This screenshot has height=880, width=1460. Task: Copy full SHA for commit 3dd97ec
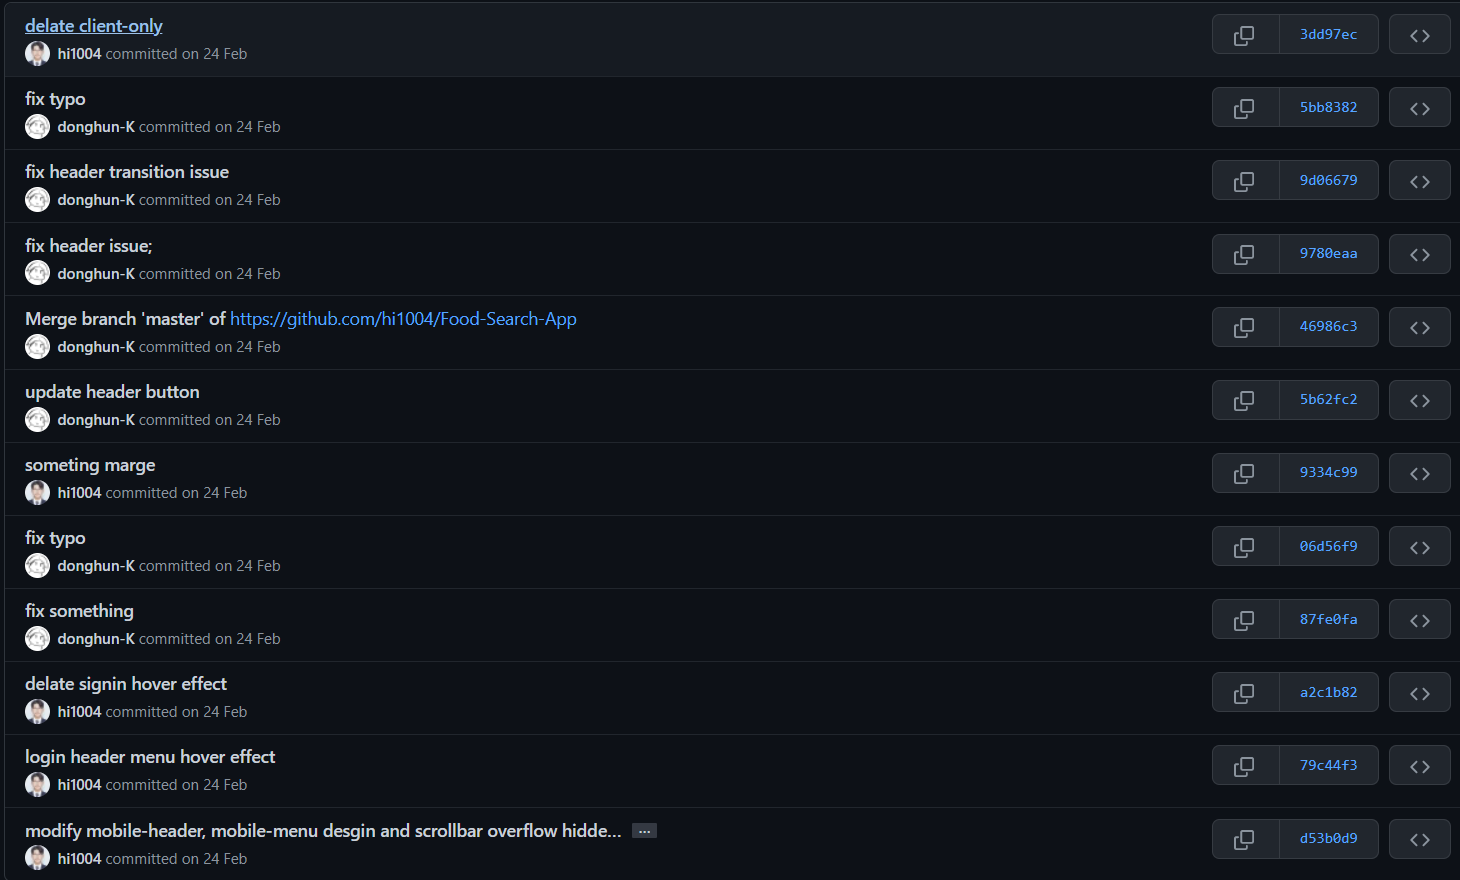coord(1245,35)
